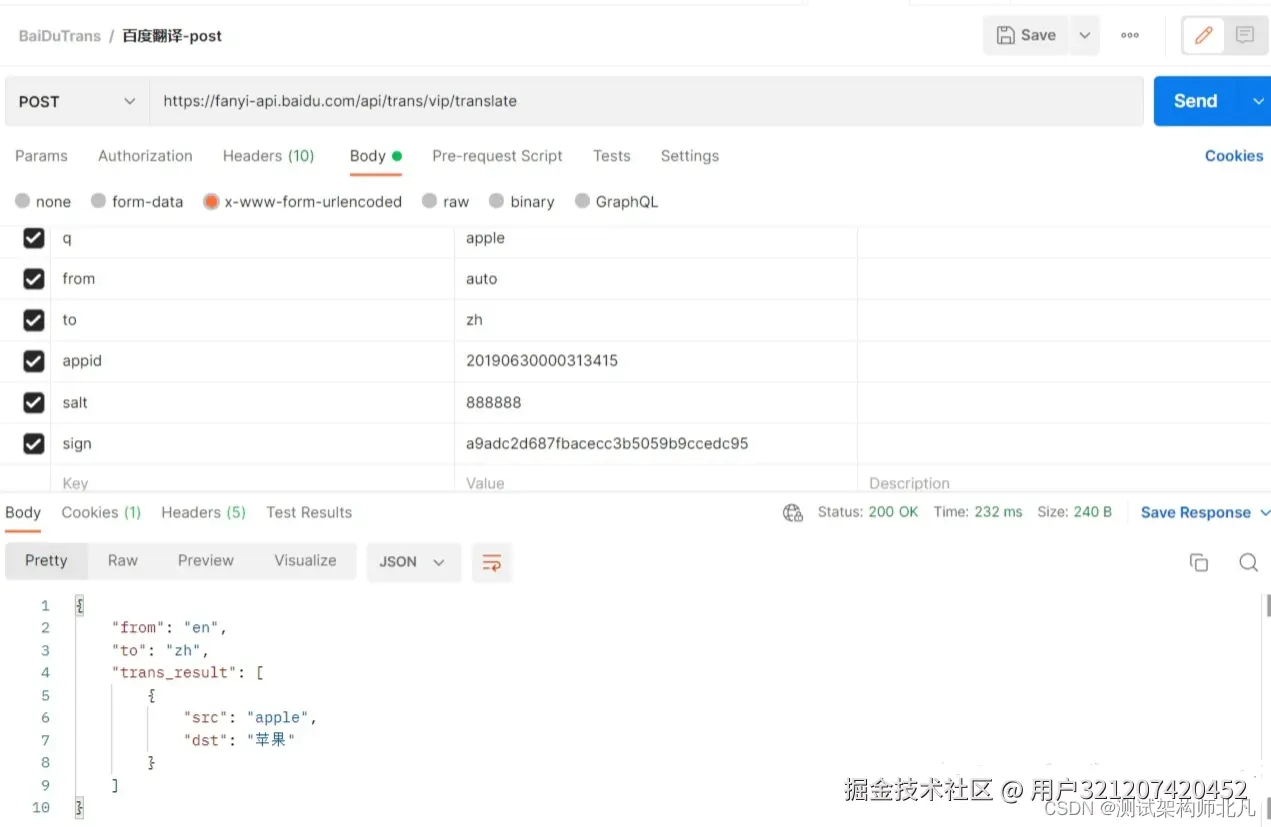Expand the Send button dropdown arrow
Screen dimensions: 1271x827
[x=1257, y=101]
